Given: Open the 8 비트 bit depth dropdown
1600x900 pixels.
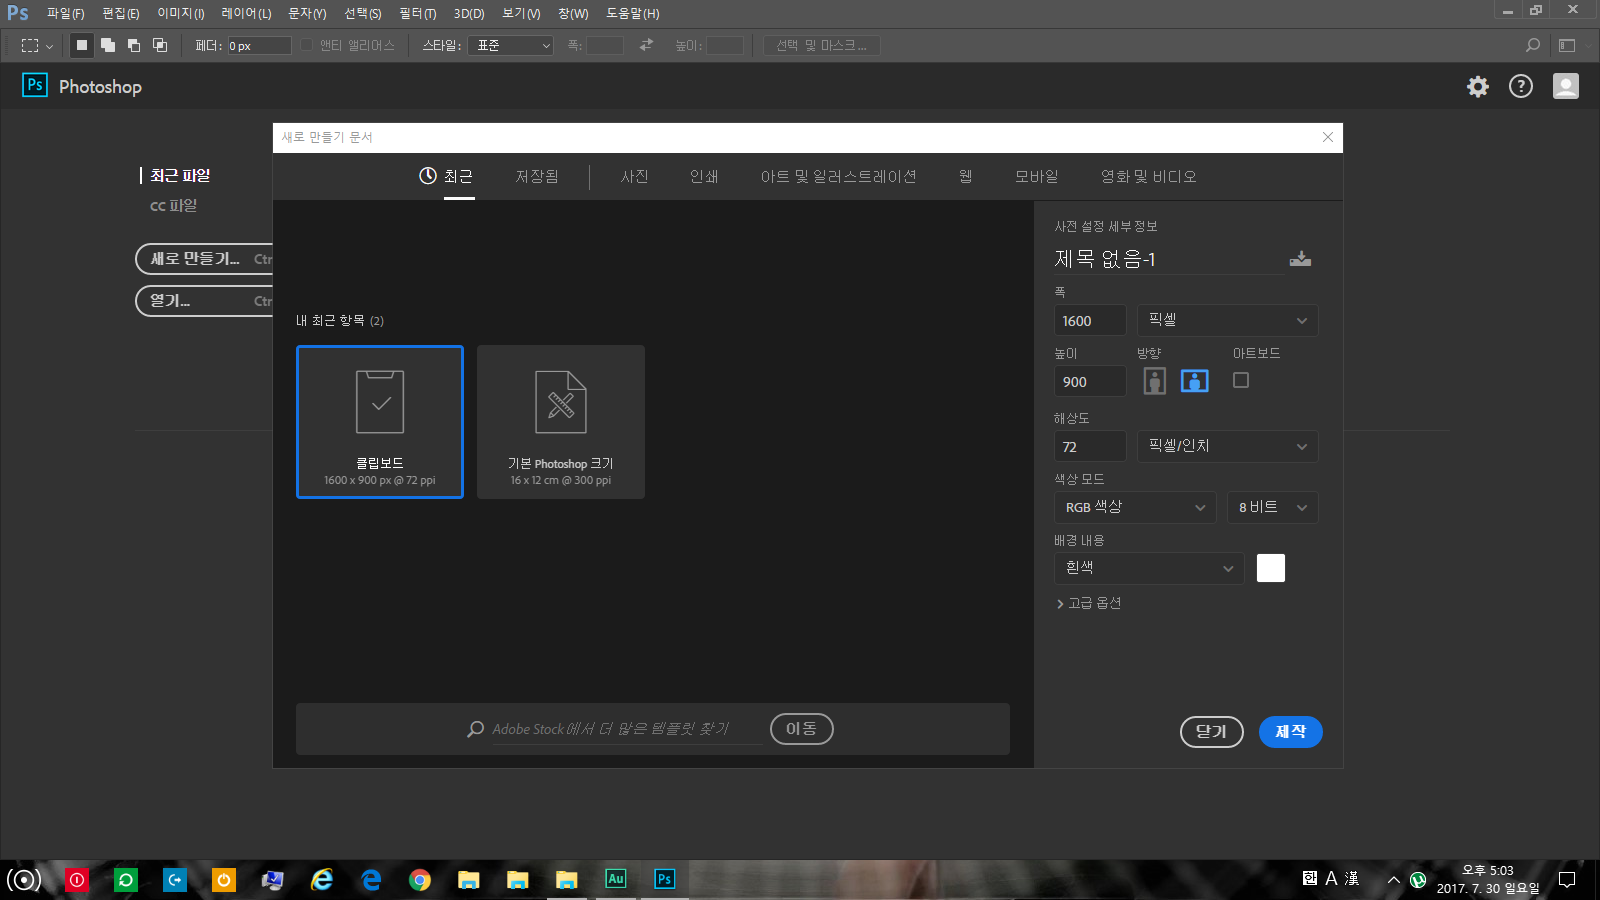Looking at the screenshot, I should coord(1272,507).
